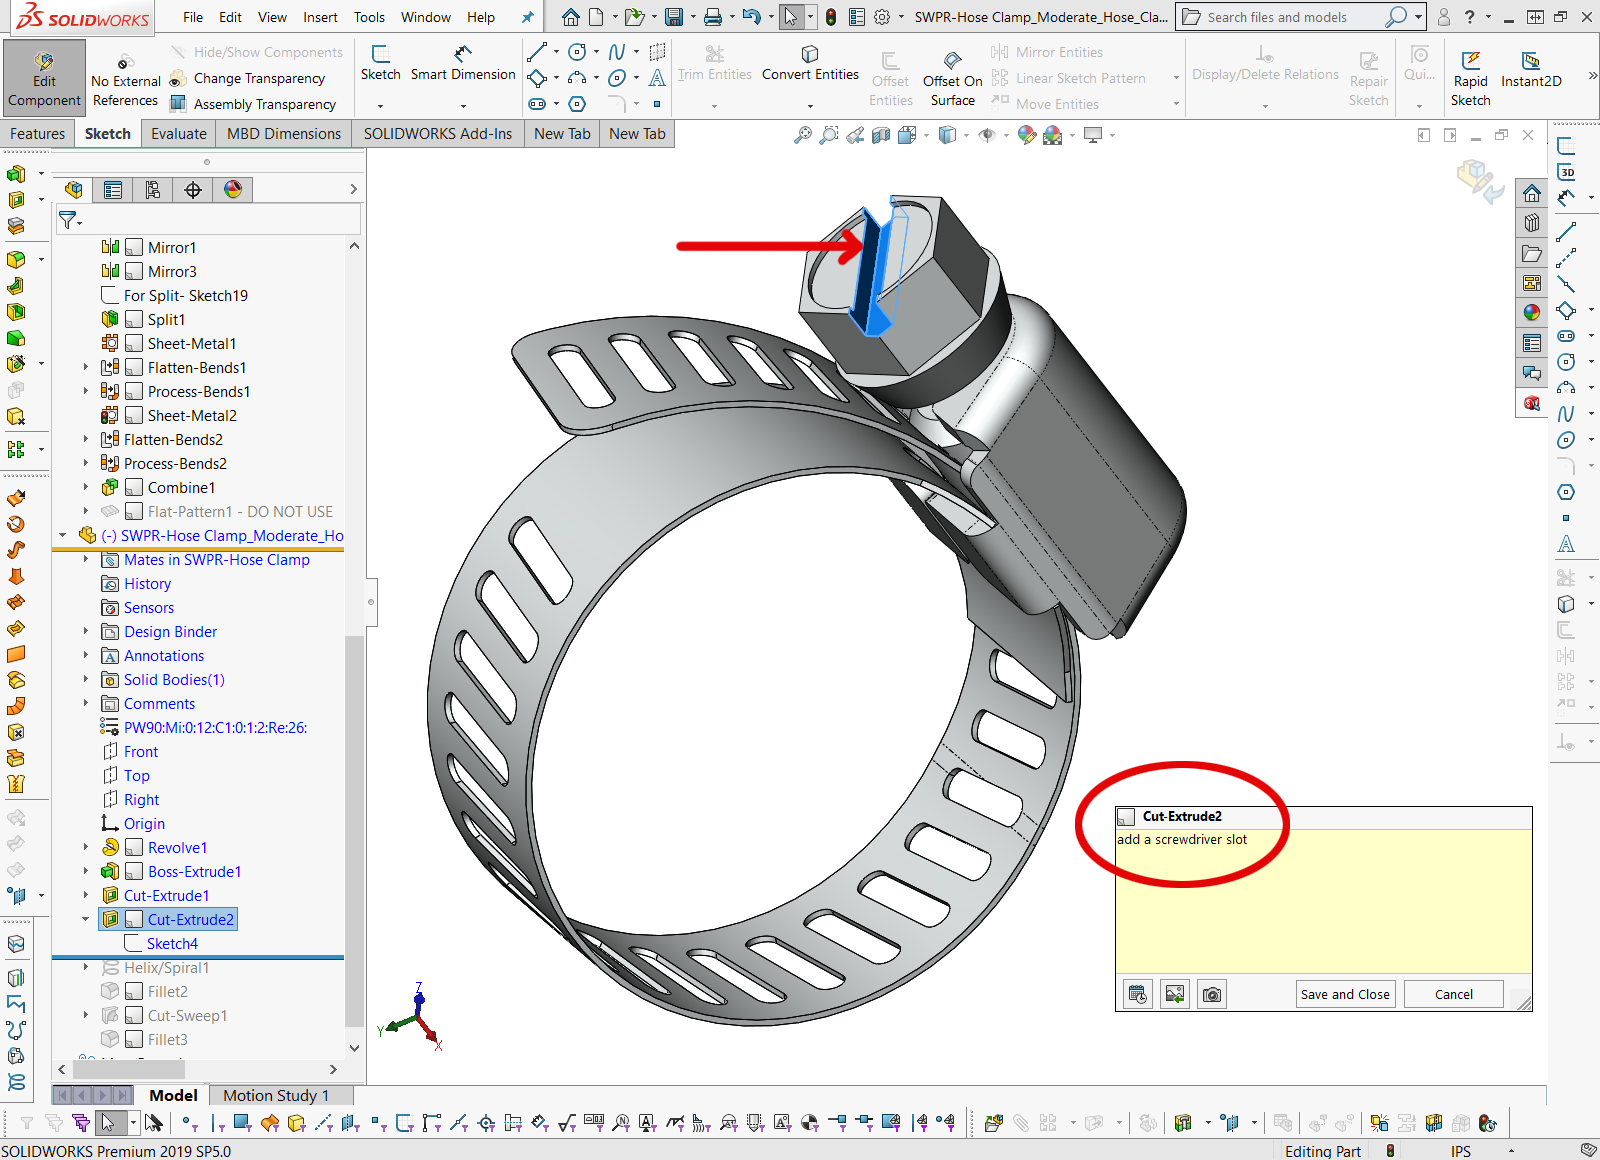The height and width of the screenshot is (1160, 1600).
Task: Click Assembly Transparency
Action: tap(254, 104)
